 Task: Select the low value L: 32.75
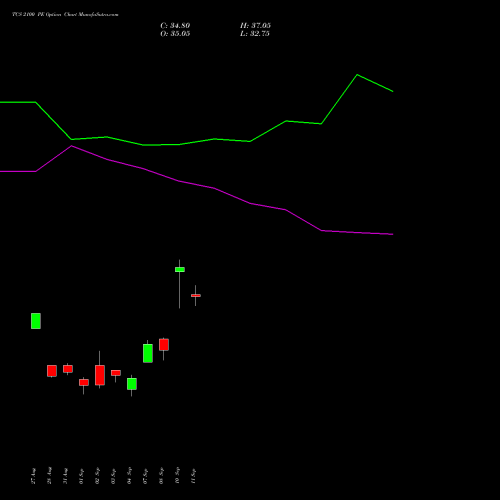point(255,34)
